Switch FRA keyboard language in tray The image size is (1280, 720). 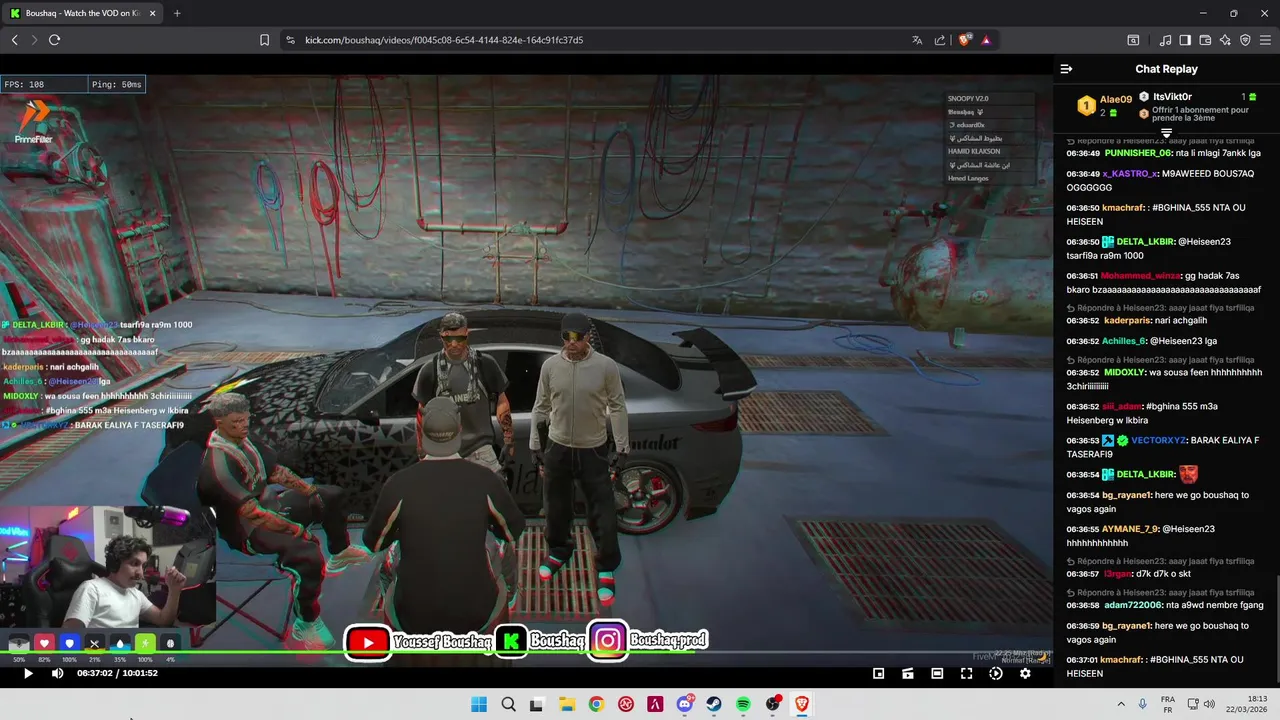tap(1168, 704)
